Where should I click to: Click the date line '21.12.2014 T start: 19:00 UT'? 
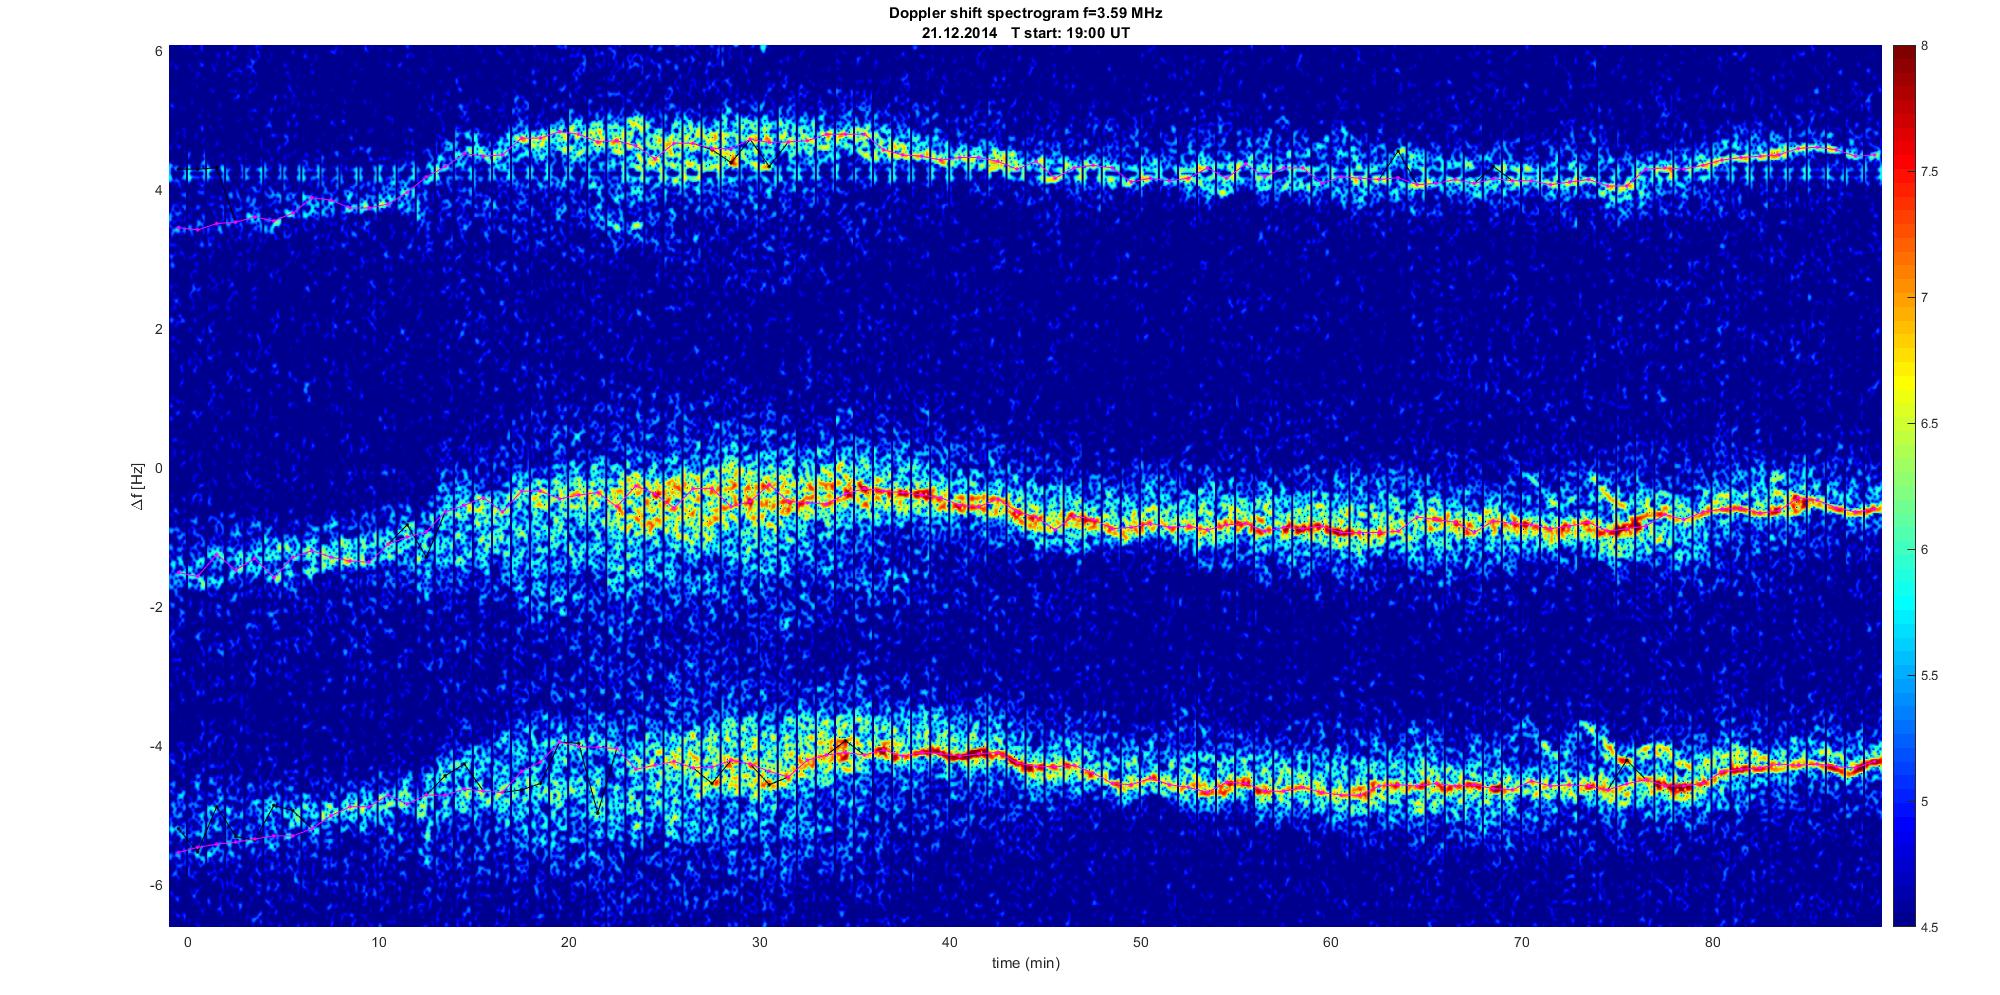click(1026, 33)
